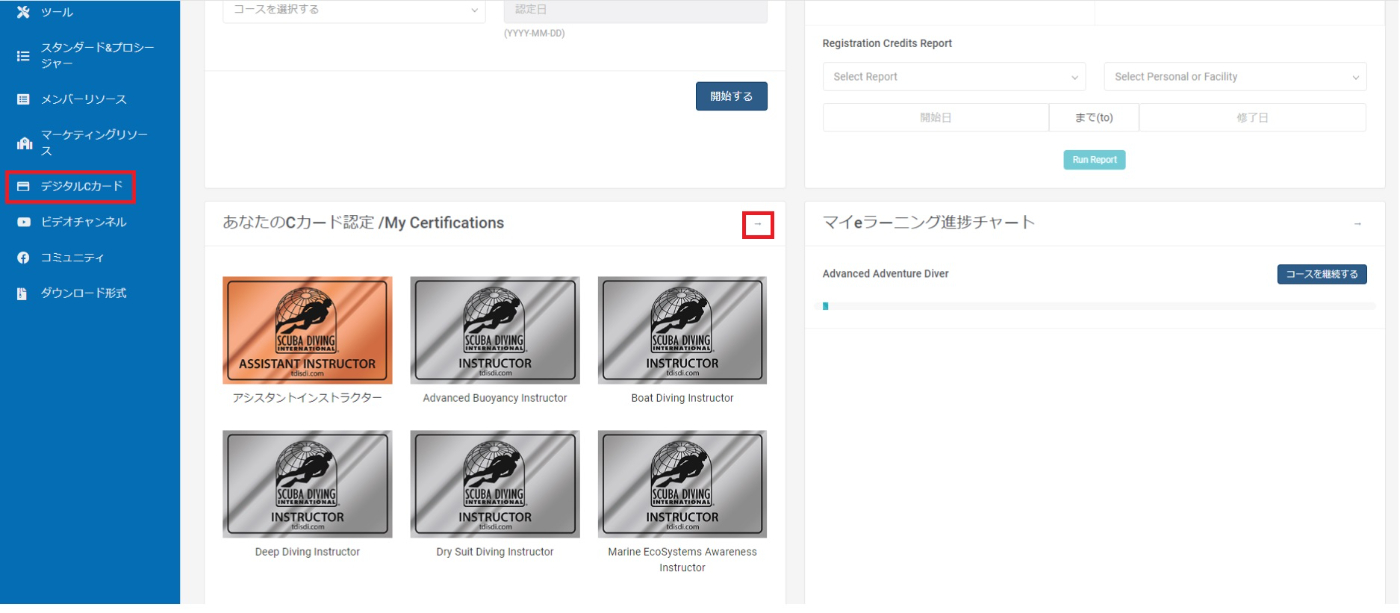Click the marketing resources icon
Screen dimensions: 1400x613
[x=24, y=143]
